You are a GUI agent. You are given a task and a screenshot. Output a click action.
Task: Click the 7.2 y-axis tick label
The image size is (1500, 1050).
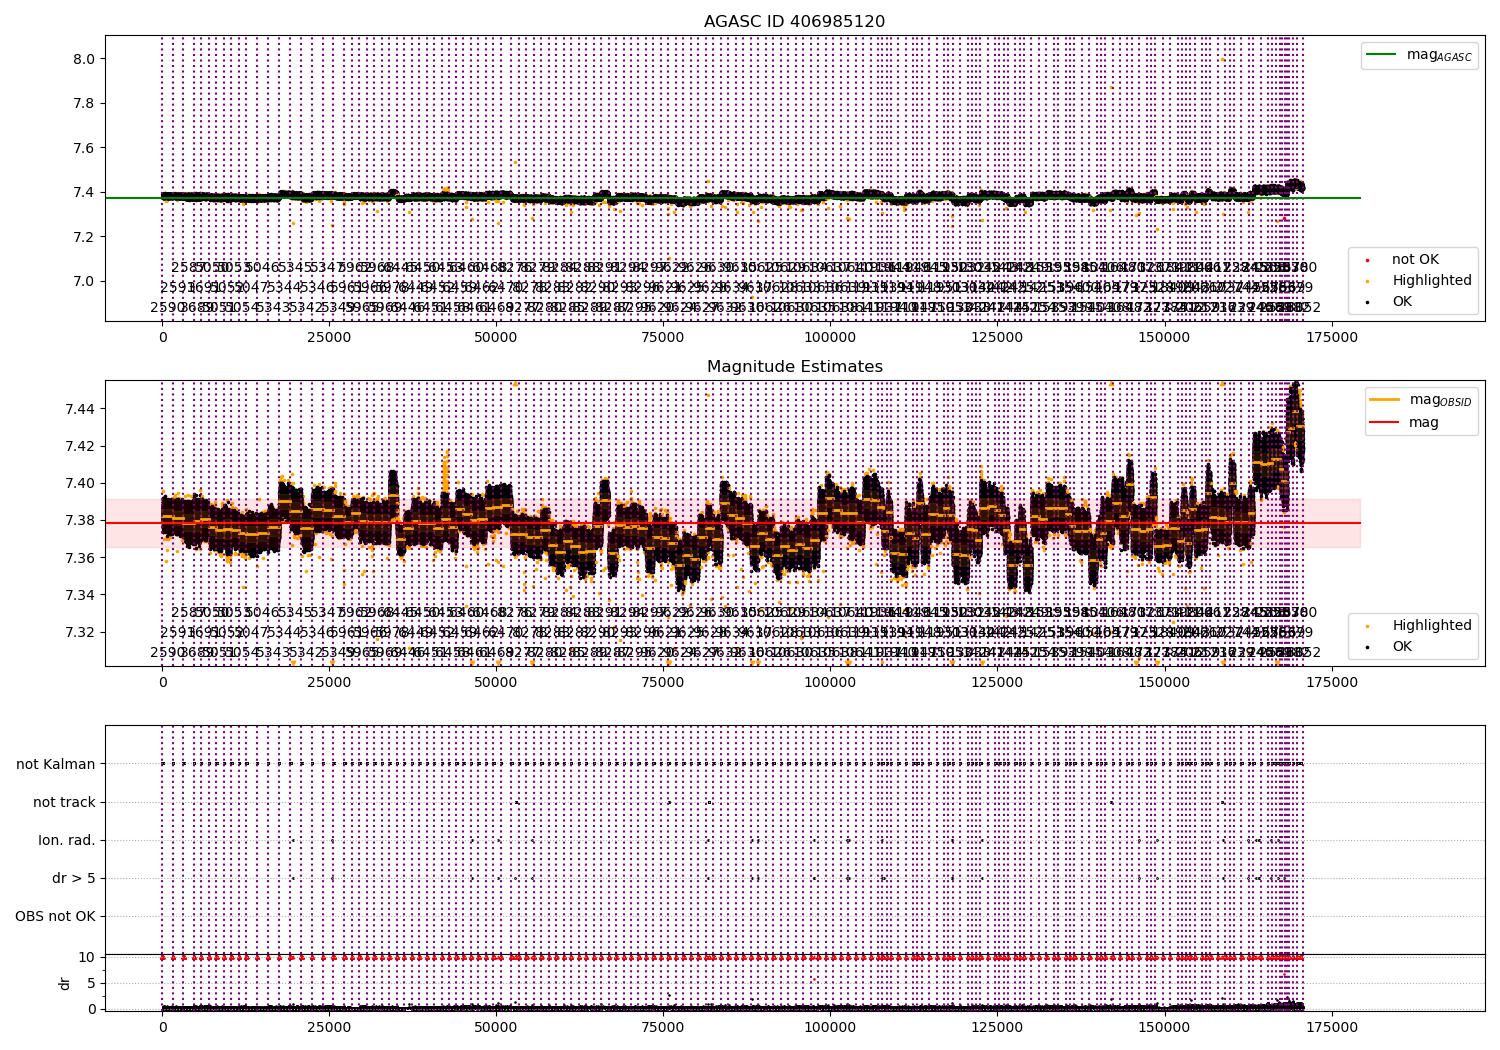[84, 237]
